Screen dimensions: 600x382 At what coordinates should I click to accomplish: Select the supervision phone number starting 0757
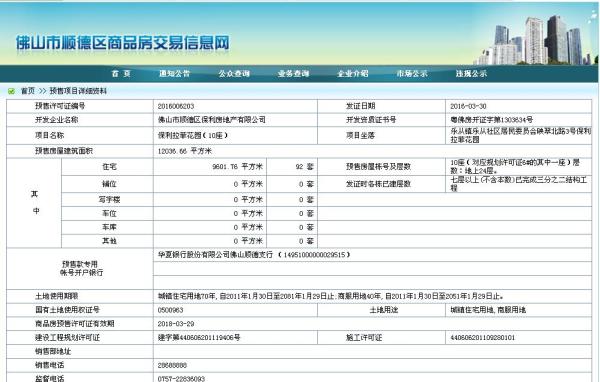tap(181, 379)
